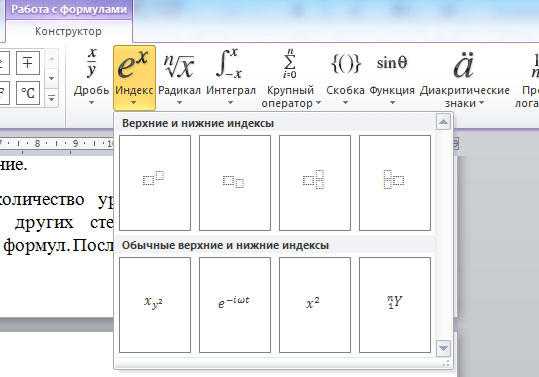Open the Интеграл integral gallery
Viewport: 539px width, 377px height.
click(231, 77)
